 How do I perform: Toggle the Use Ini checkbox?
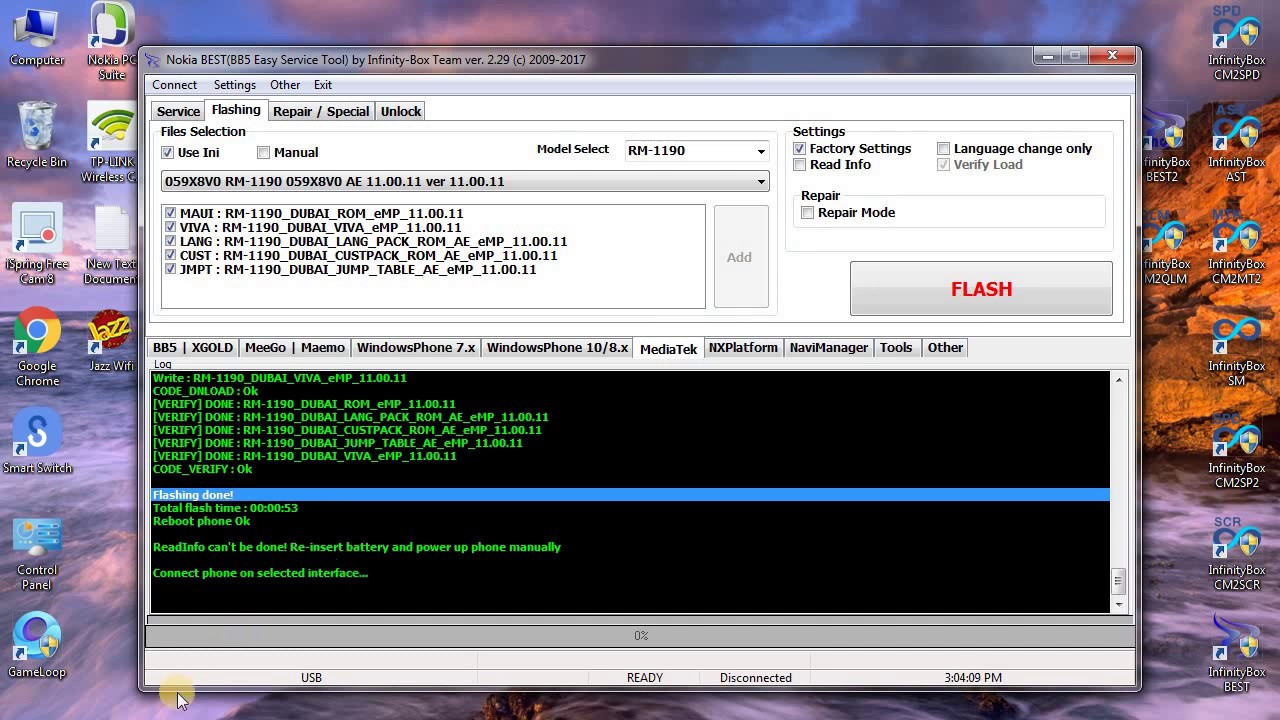tap(168, 152)
